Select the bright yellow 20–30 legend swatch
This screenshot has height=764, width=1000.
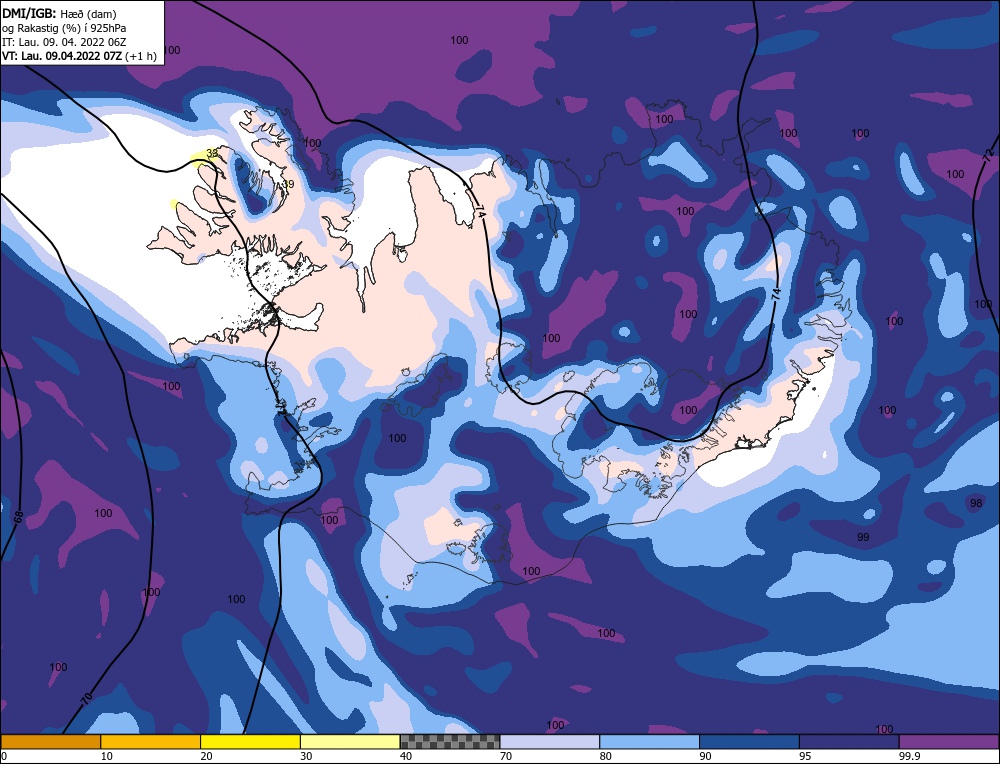(x=250, y=741)
